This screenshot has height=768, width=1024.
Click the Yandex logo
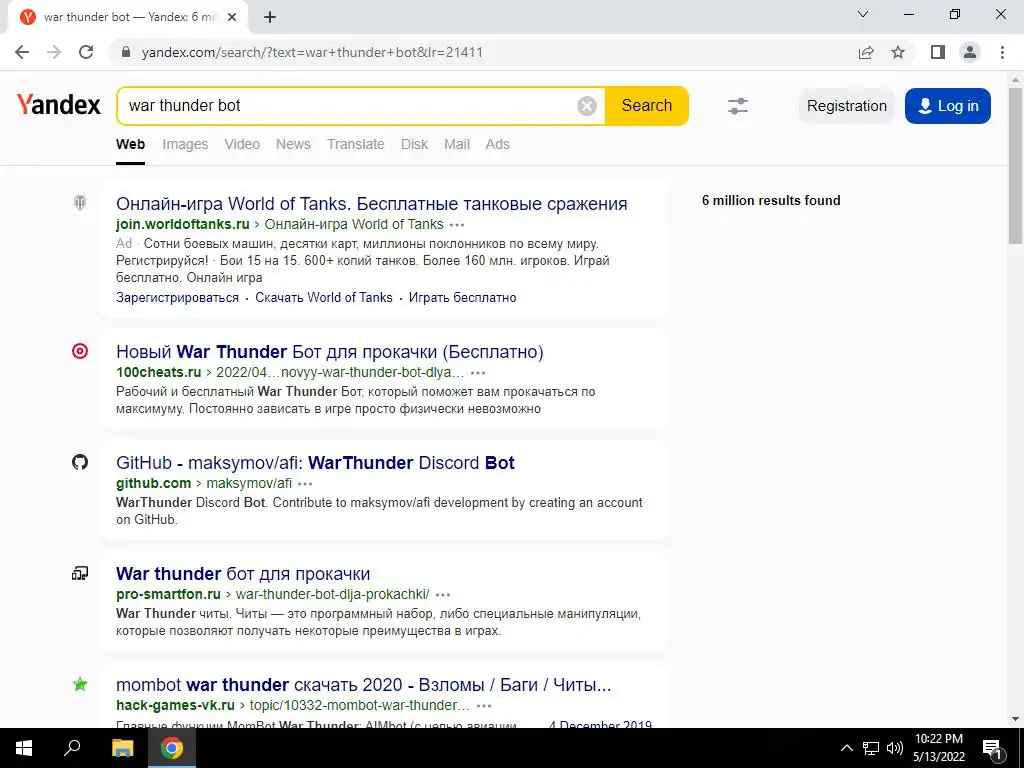(59, 104)
